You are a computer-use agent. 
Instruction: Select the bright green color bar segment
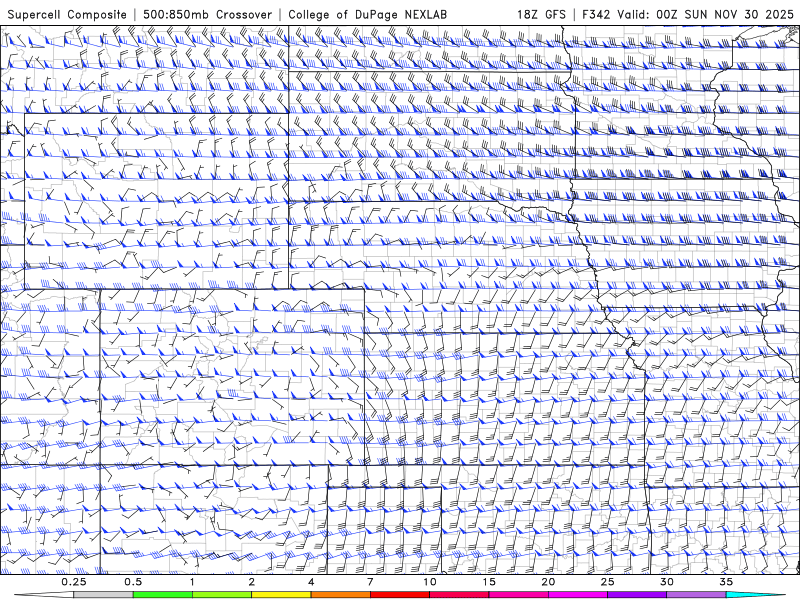(x=163, y=595)
